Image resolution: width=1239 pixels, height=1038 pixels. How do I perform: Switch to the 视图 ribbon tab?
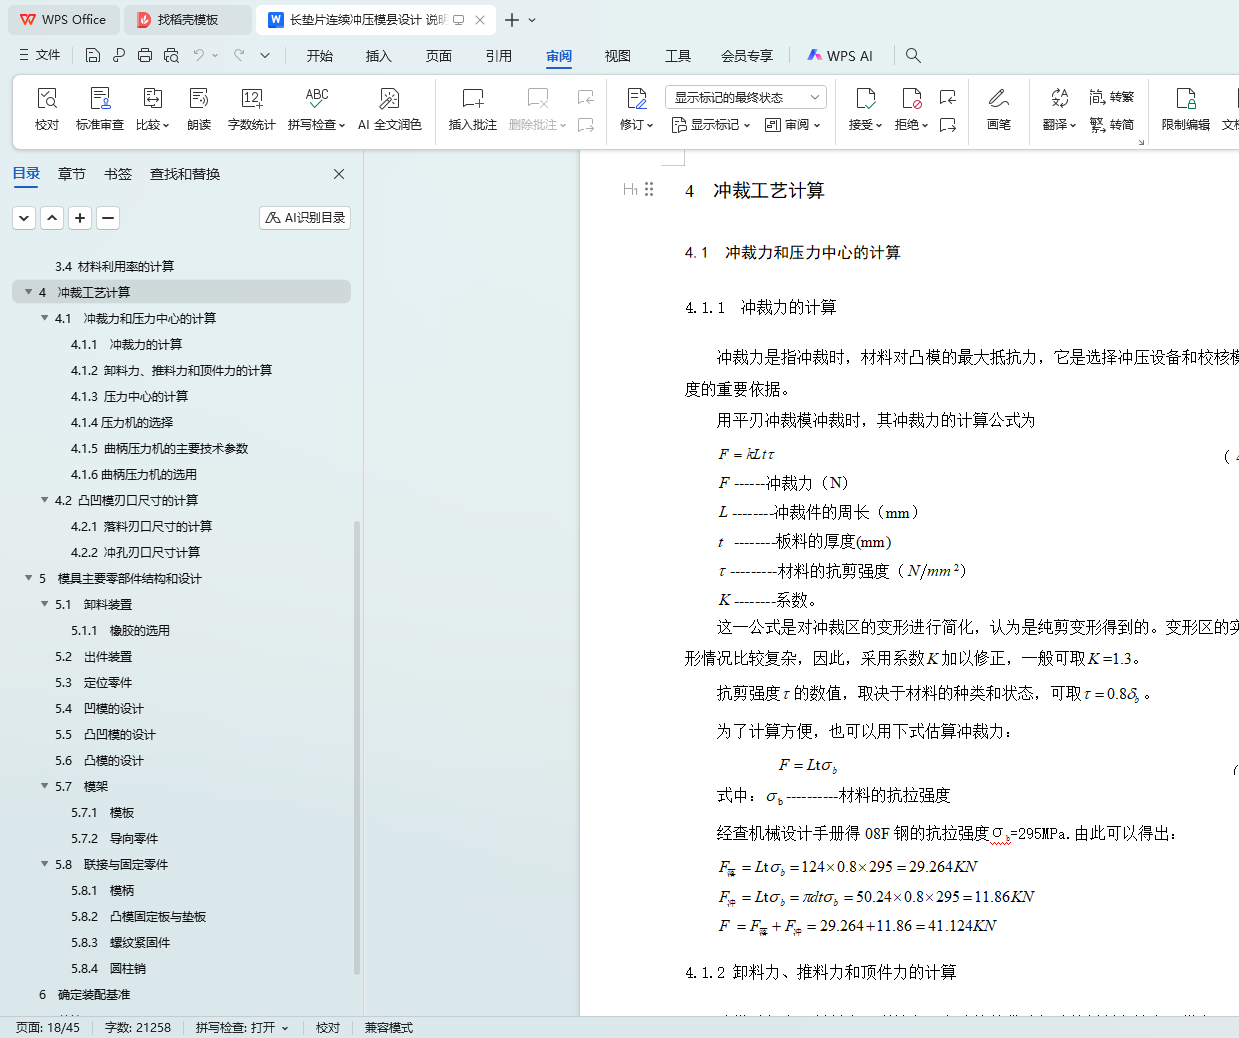click(x=618, y=56)
